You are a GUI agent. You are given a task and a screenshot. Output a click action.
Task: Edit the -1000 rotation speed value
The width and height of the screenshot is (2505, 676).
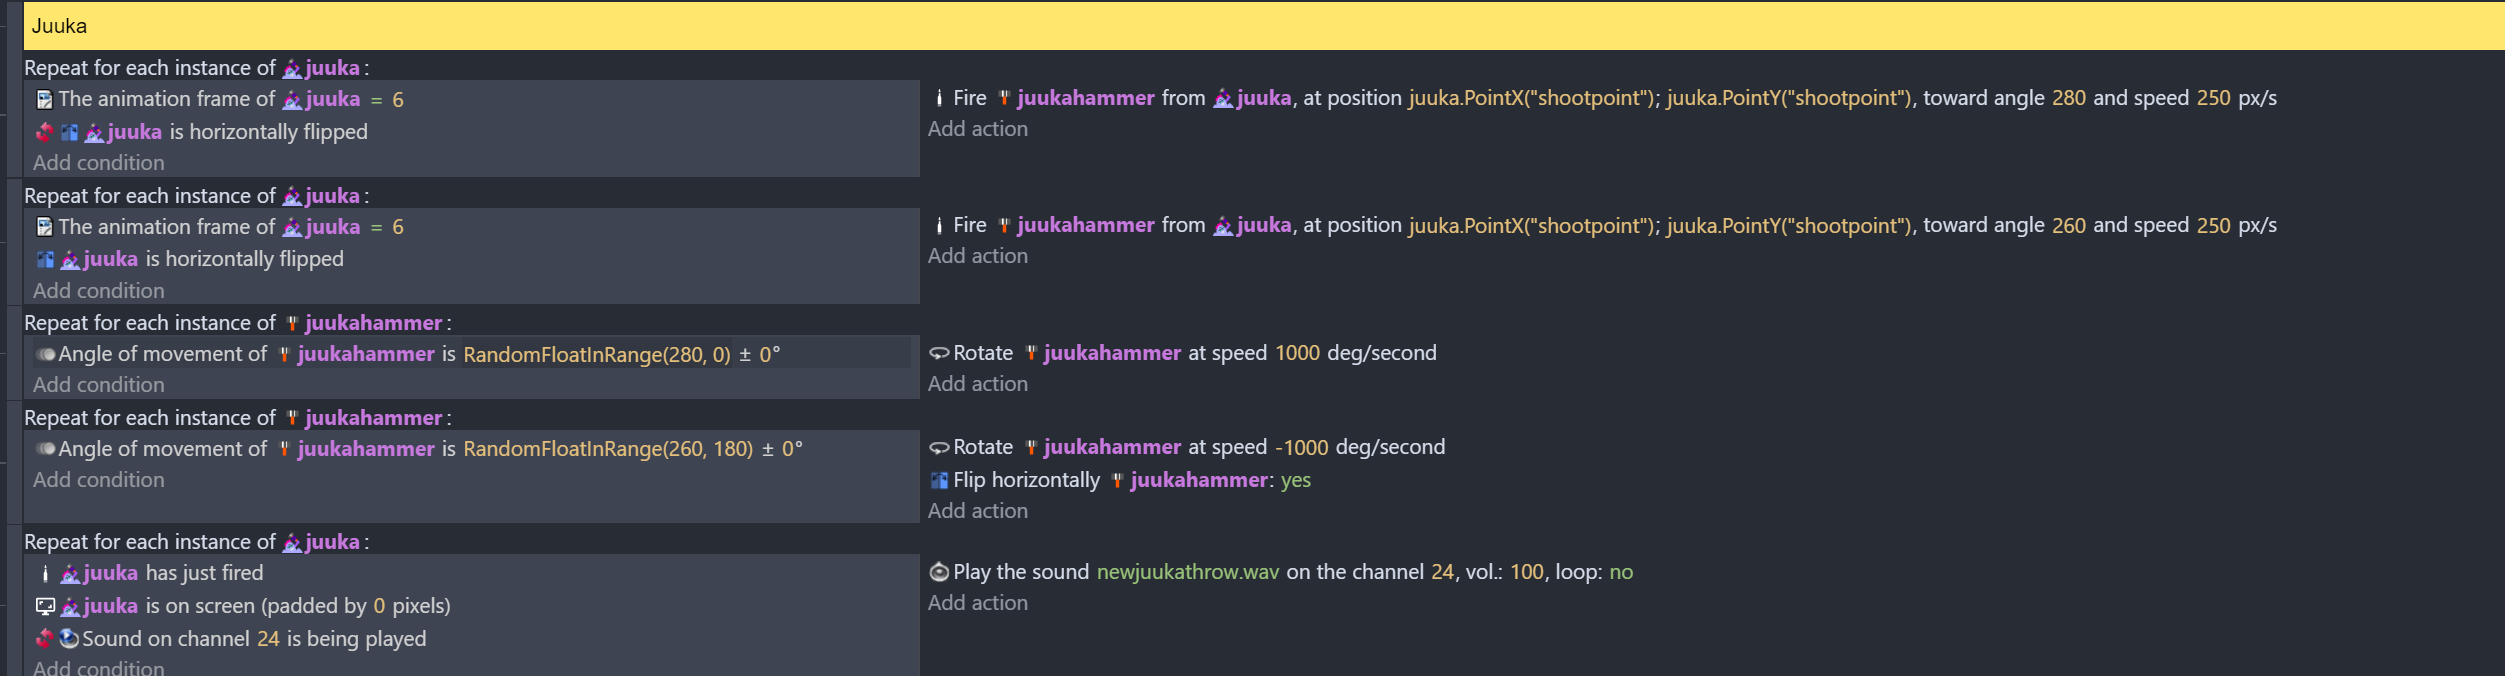[1301, 447]
